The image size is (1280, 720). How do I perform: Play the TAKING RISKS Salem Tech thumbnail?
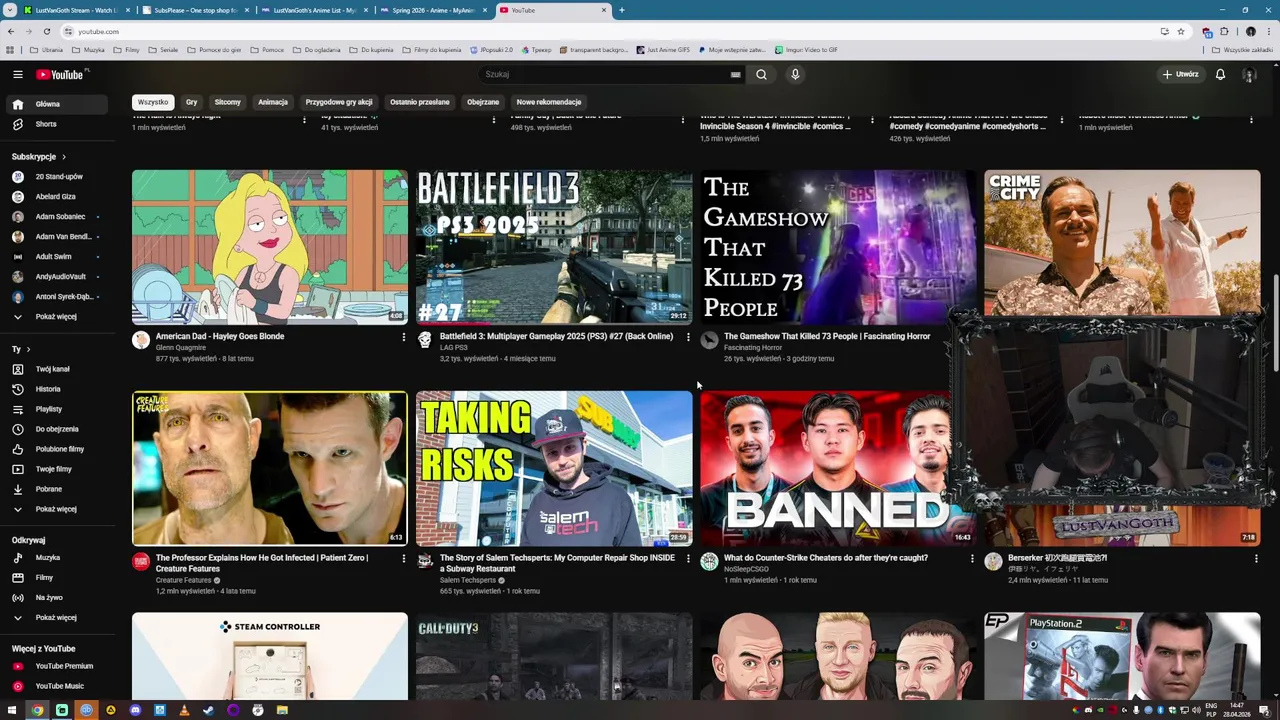554,469
